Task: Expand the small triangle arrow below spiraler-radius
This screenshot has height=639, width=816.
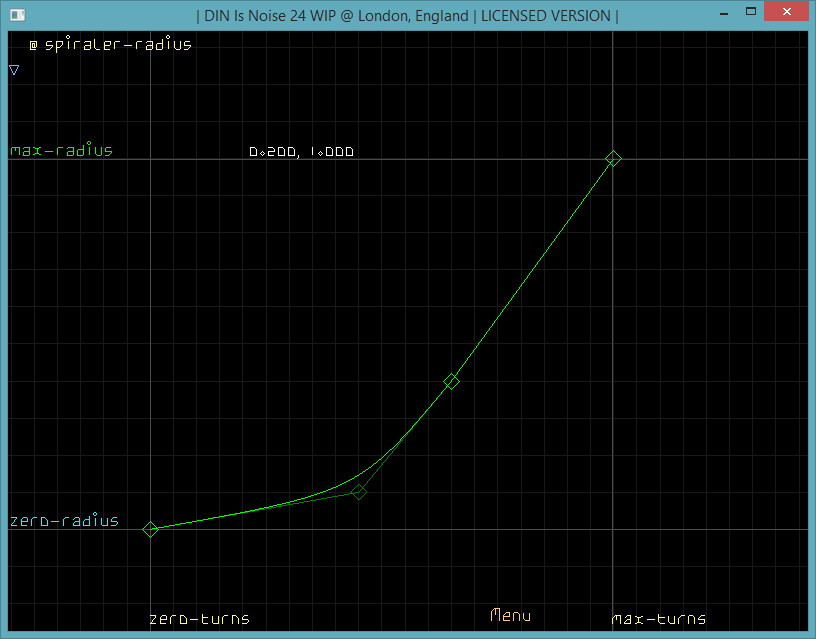Action: tap(14, 70)
